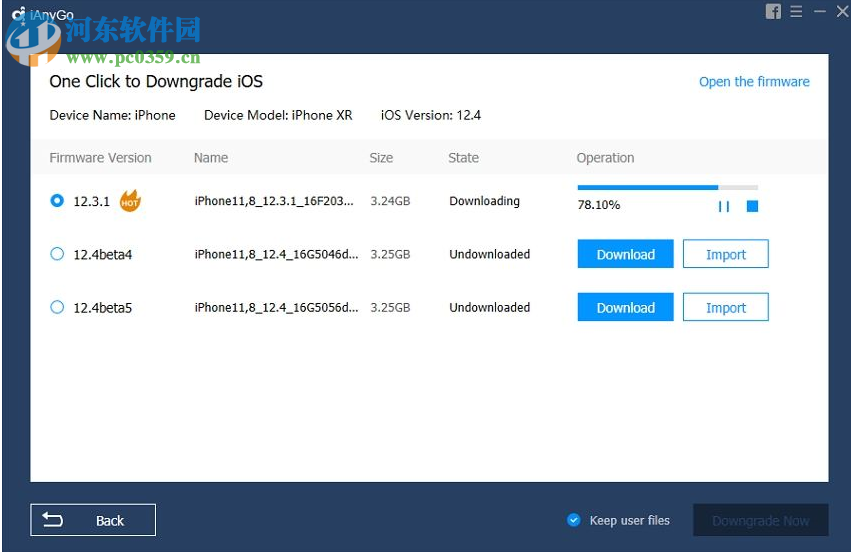The width and height of the screenshot is (851, 552).
Task: Click the State column header
Action: point(463,158)
